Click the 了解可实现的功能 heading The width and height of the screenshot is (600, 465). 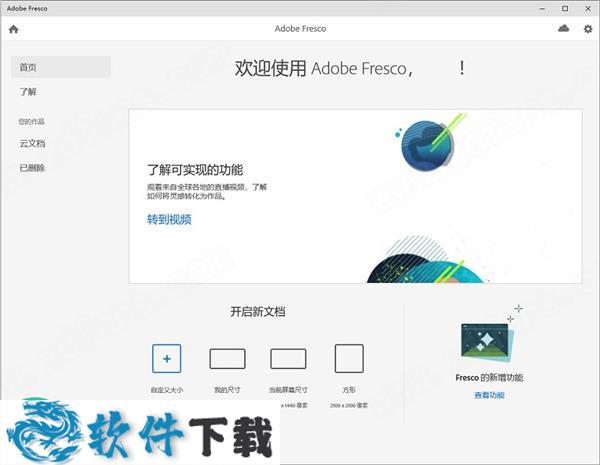pos(195,170)
